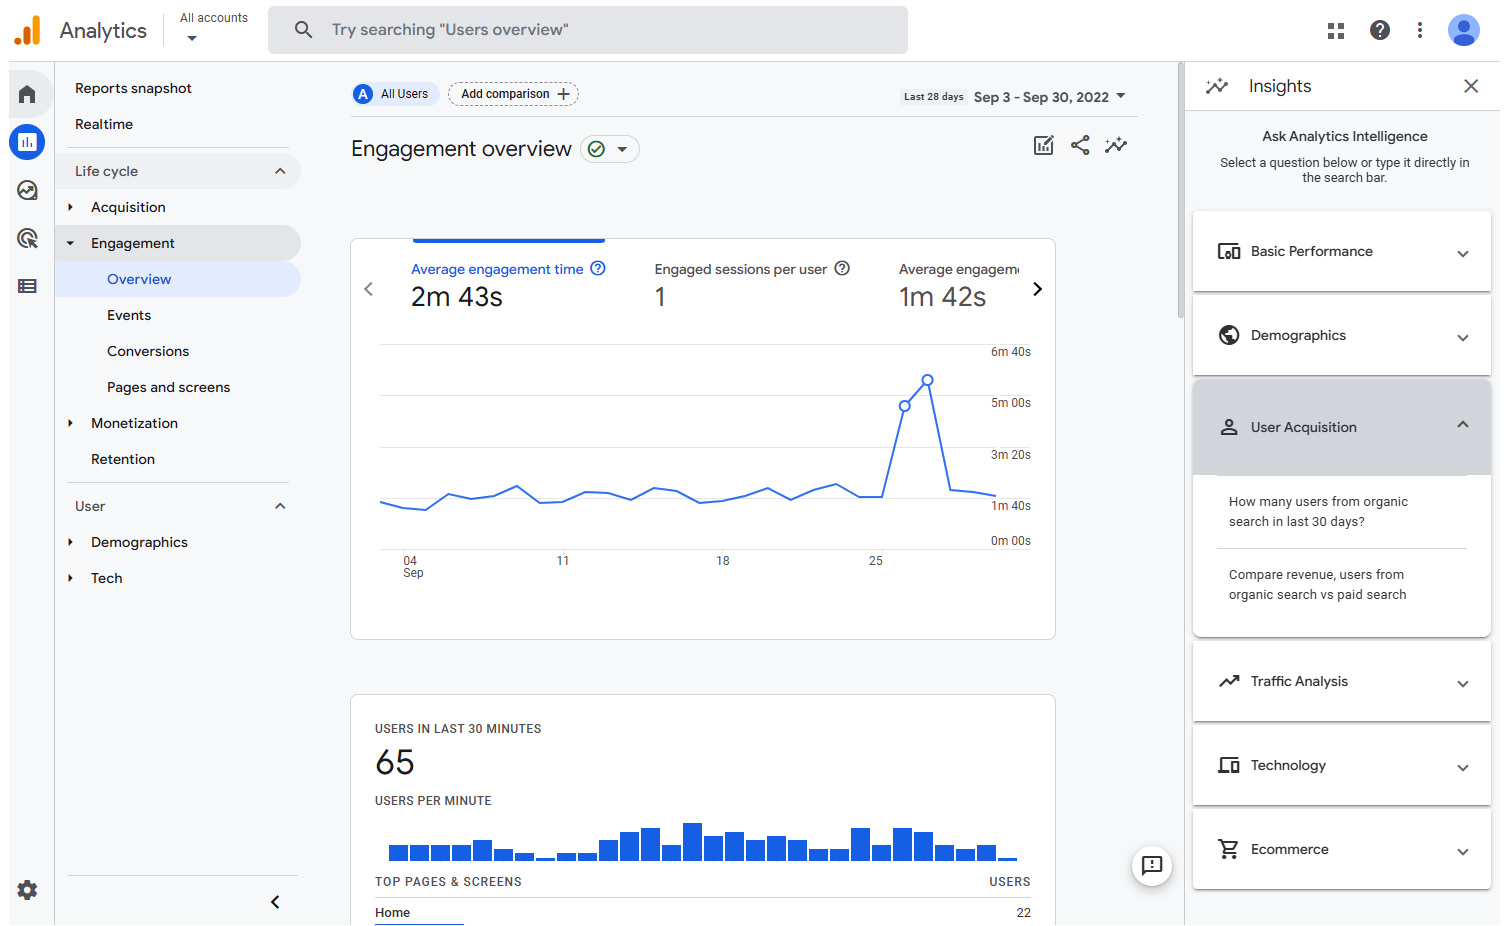Viewport: 1509px width, 926px height.
Task: Click the Ask Analytics Intelligence heading
Action: pyautogui.click(x=1344, y=136)
